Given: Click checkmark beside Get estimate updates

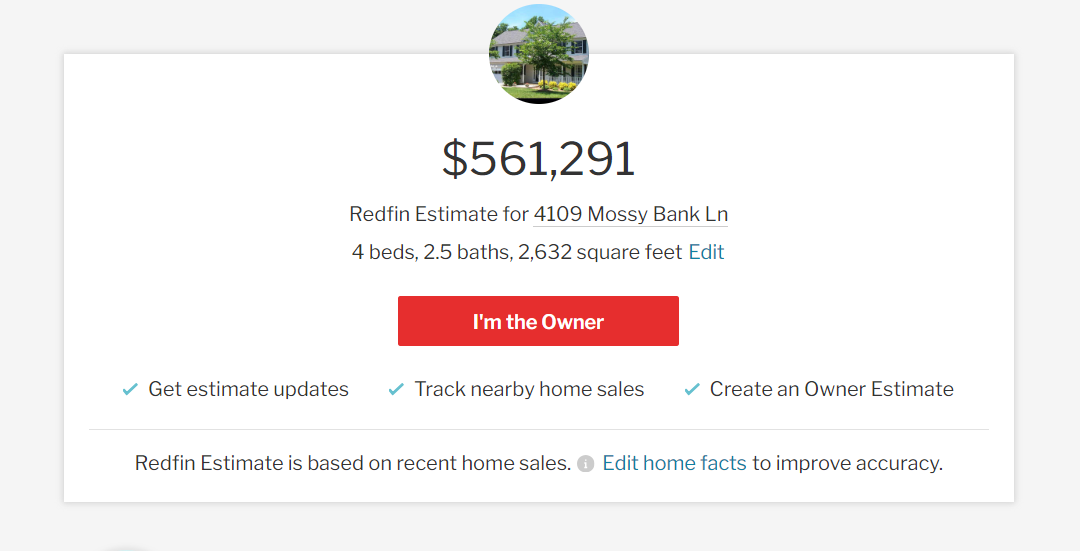Looking at the screenshot, I should coord(130,389).
